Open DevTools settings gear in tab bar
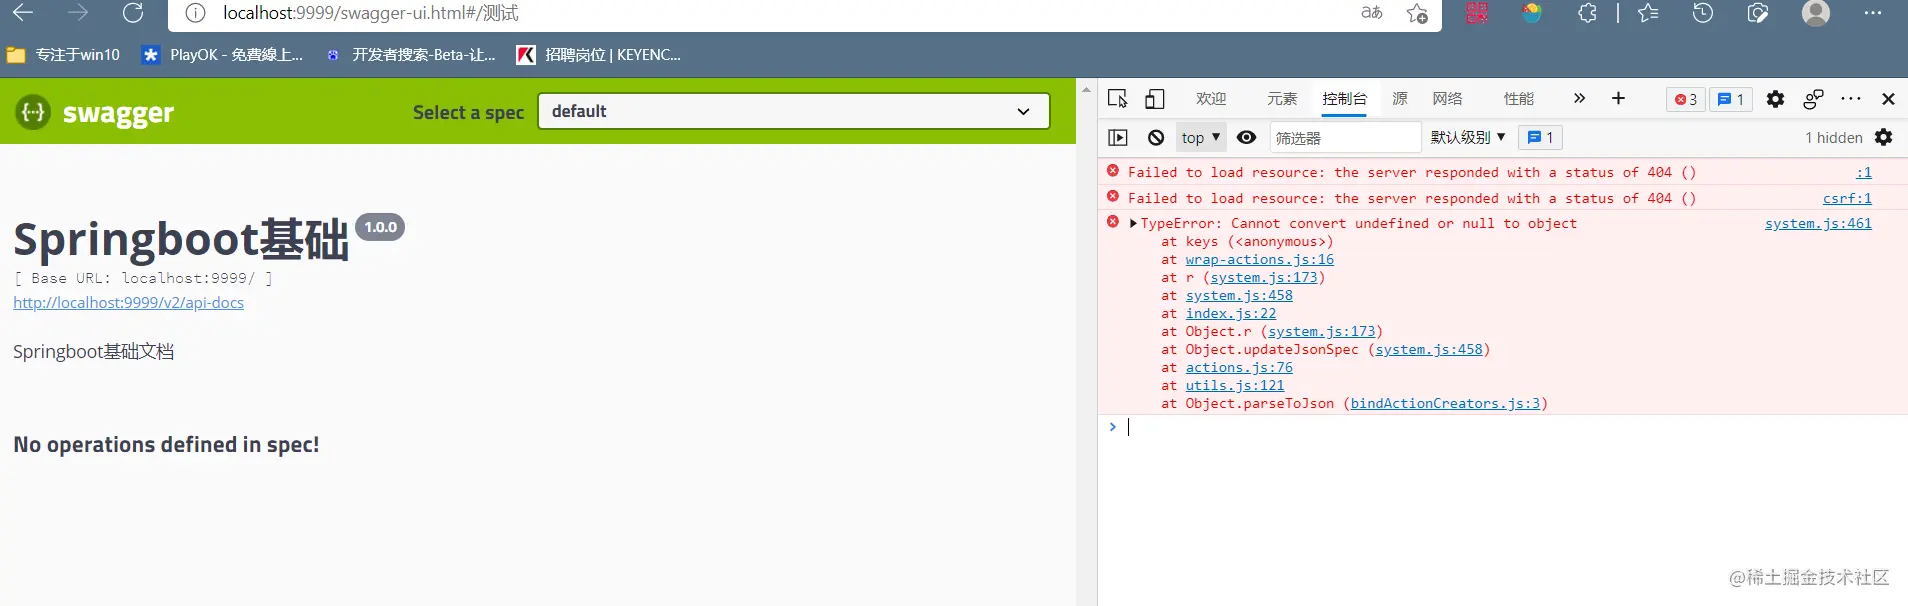Image resolution: width=1908 pixels, height=606 pixels. coord(1775,99)
